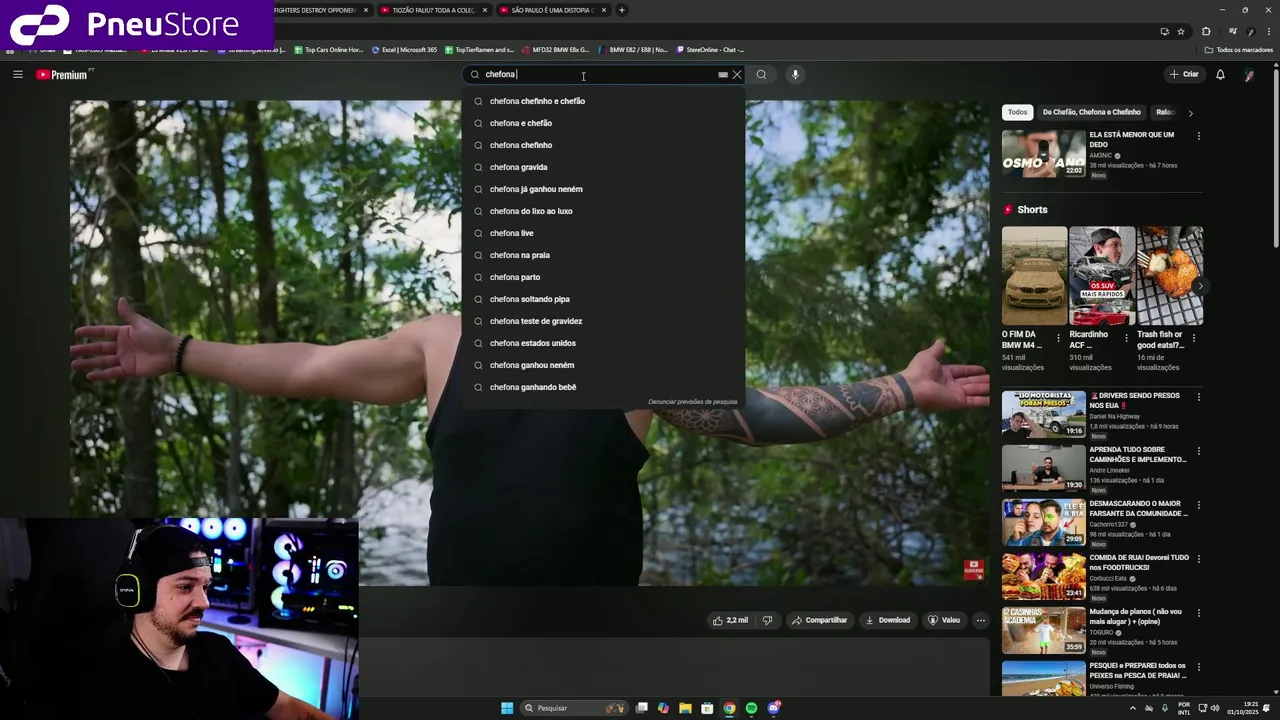Open DESMASCARANDO O MAIOR FARSANTE video
Viewport: 1280px width, 720px height.
[1044, 522]
